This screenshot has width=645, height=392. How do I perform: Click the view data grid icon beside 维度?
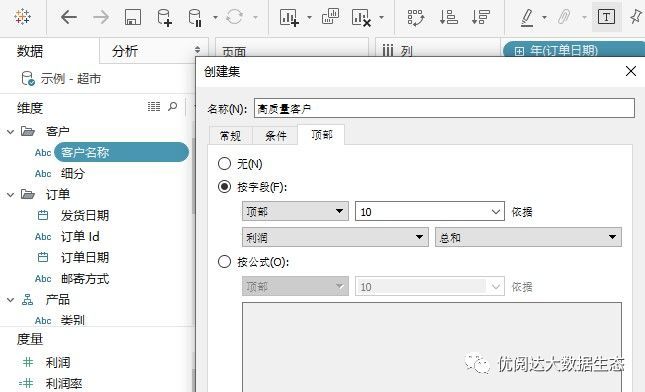point(154,107)
